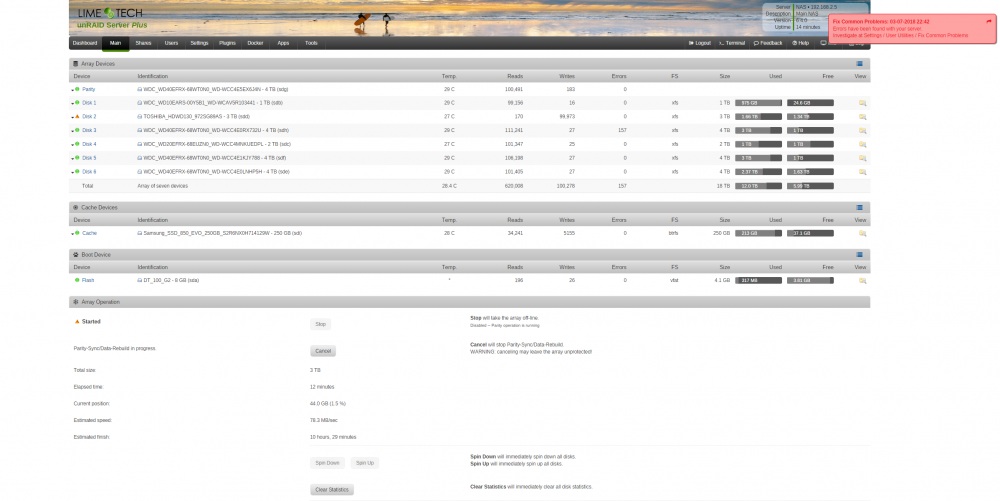Expand the dropdown arrow beside Disk 4
Viewport: 1000px width, 501px height.
pos(72,145)
